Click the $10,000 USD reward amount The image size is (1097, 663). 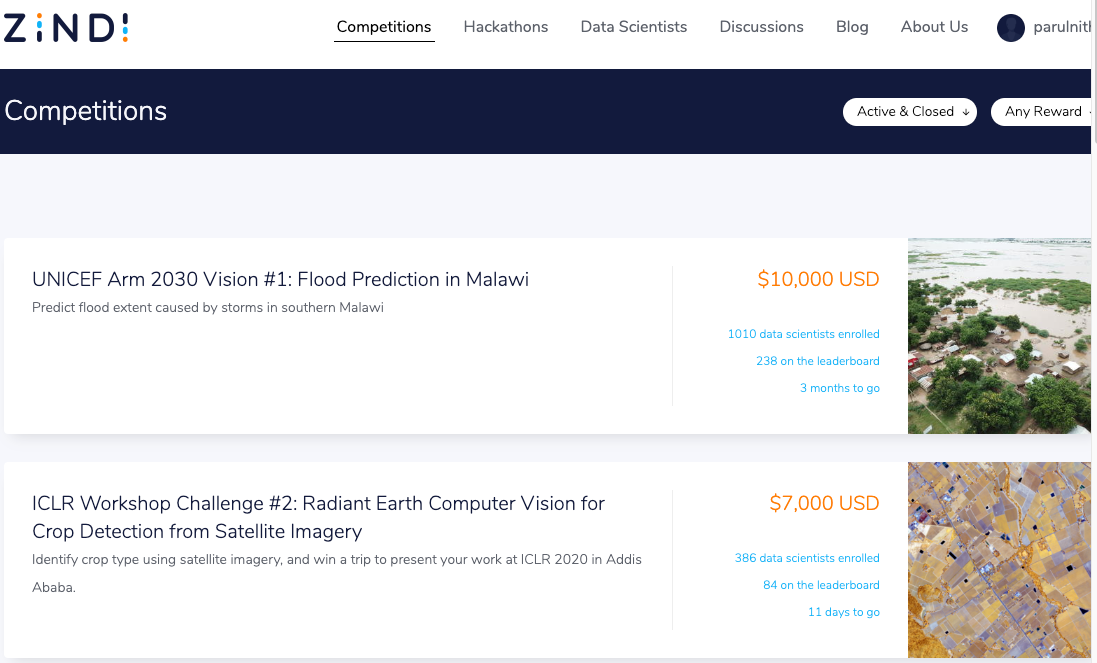[x=818, y=280]
